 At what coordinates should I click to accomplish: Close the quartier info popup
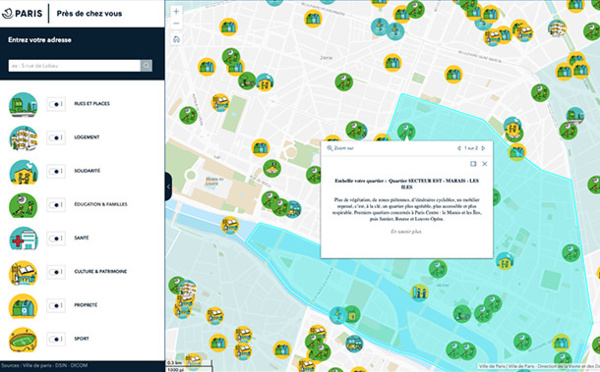pos(484,164)
